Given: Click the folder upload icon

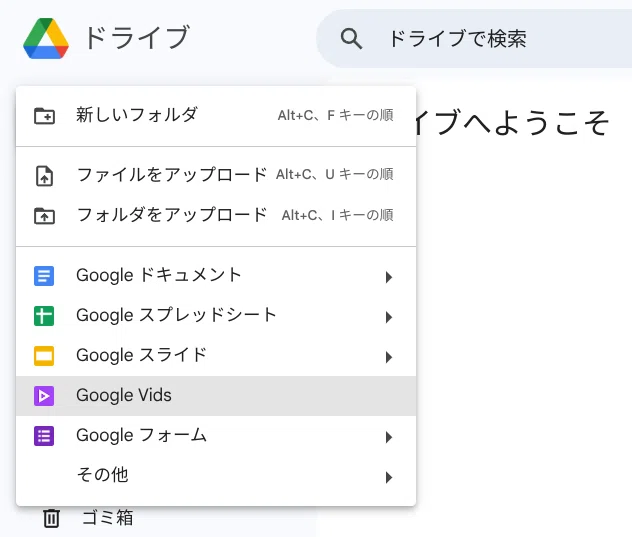Looking at the screenshot, I should tap(44, 216).
